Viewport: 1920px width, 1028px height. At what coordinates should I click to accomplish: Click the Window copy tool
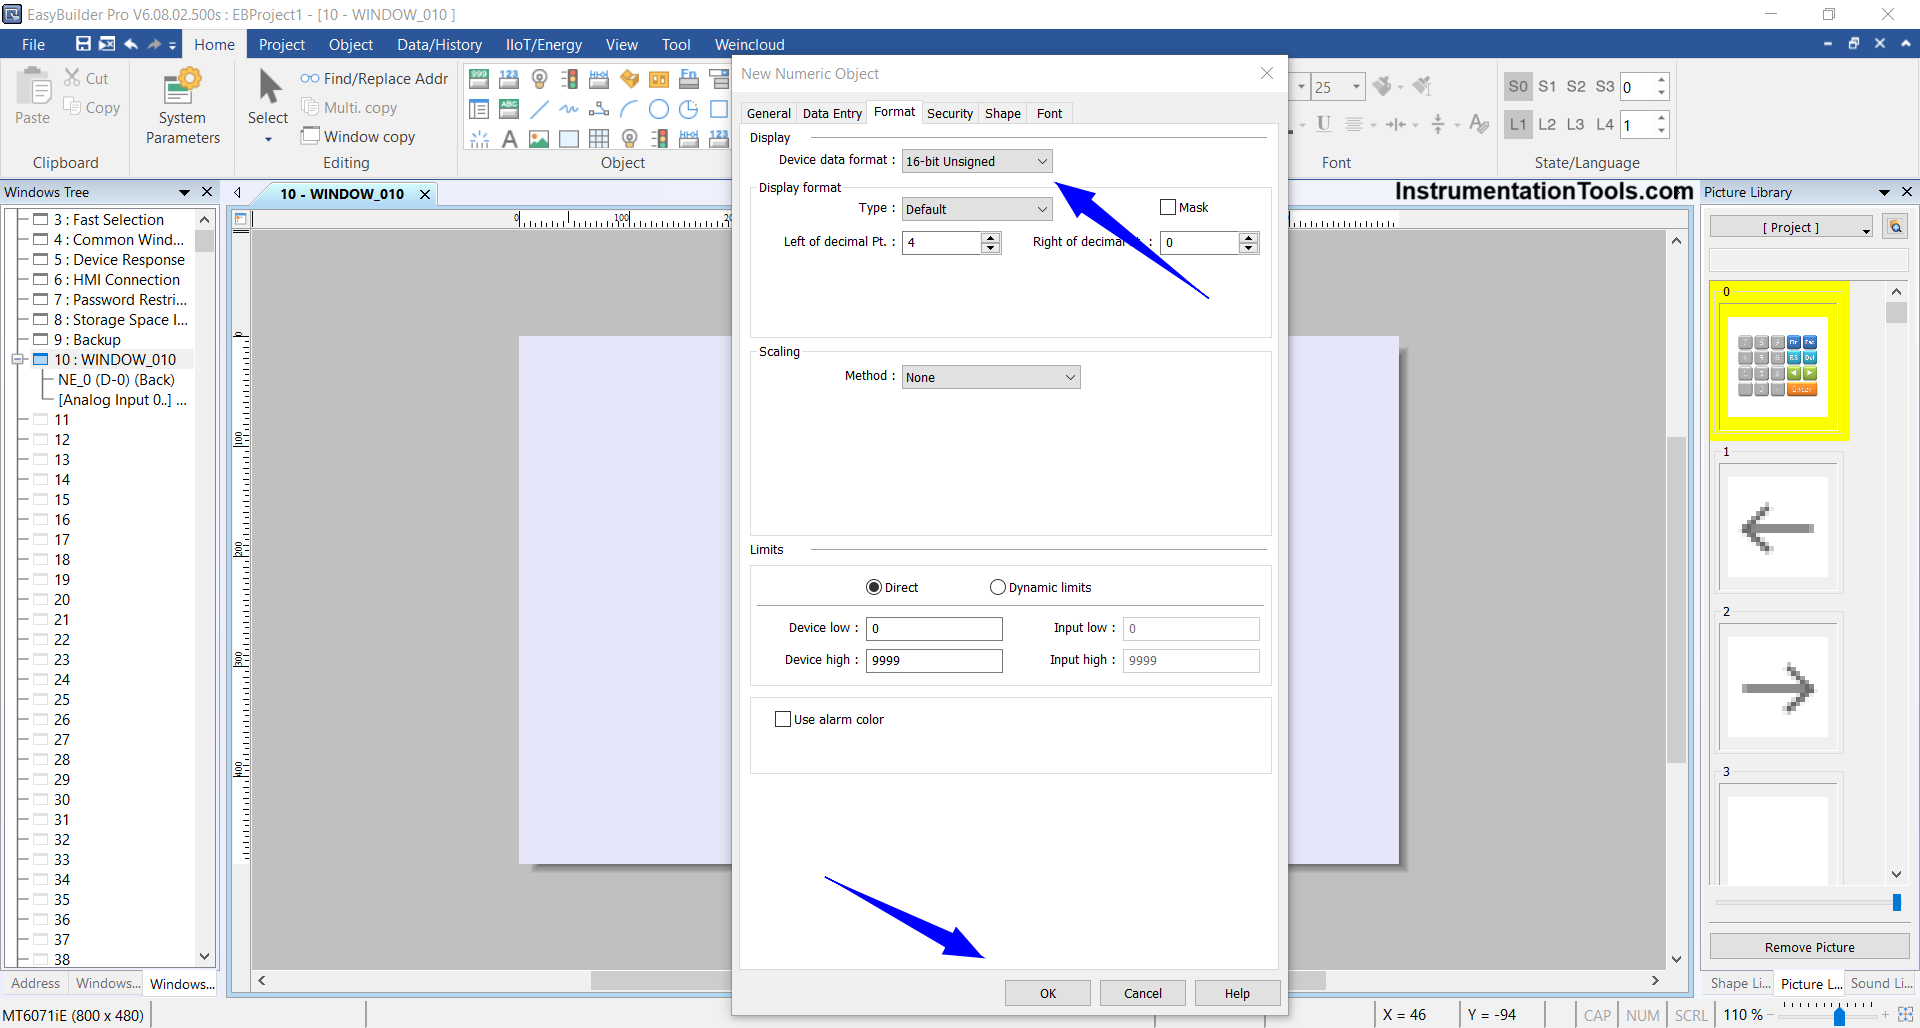pyautogui.click(x=358, y=137)
